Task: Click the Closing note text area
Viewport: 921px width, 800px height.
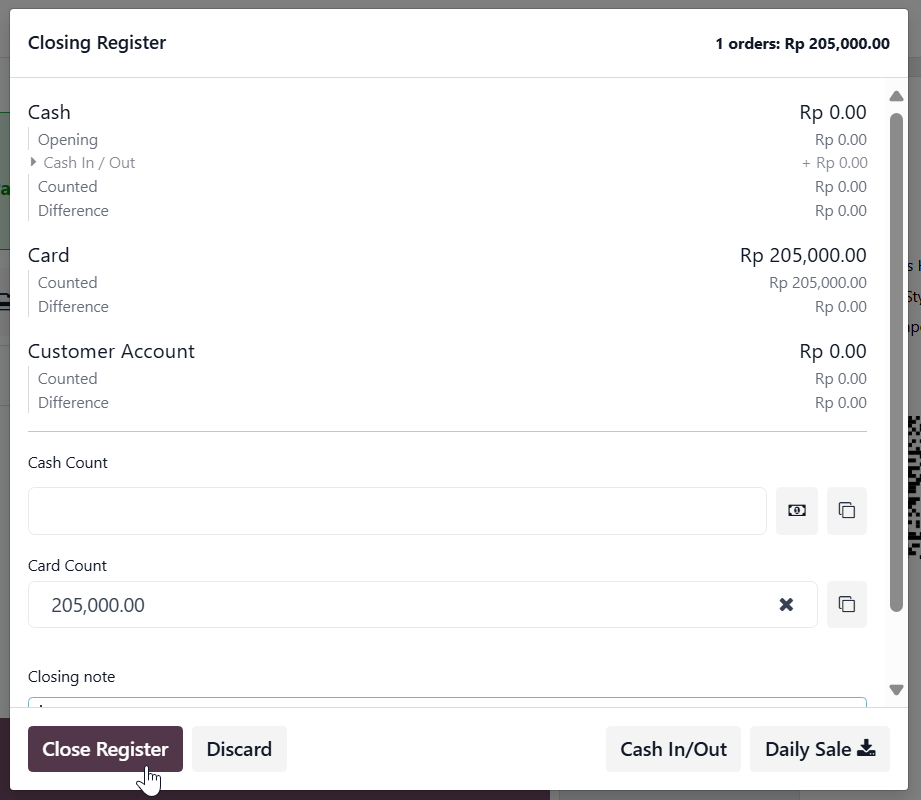Action: 447,702
